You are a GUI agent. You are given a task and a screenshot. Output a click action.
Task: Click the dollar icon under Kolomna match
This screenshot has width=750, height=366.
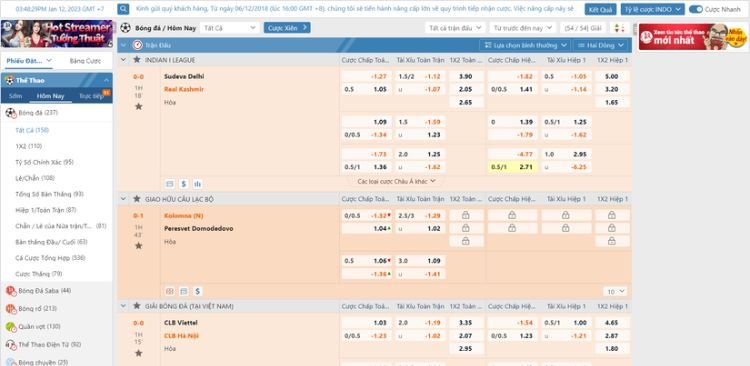pos(198,291)
